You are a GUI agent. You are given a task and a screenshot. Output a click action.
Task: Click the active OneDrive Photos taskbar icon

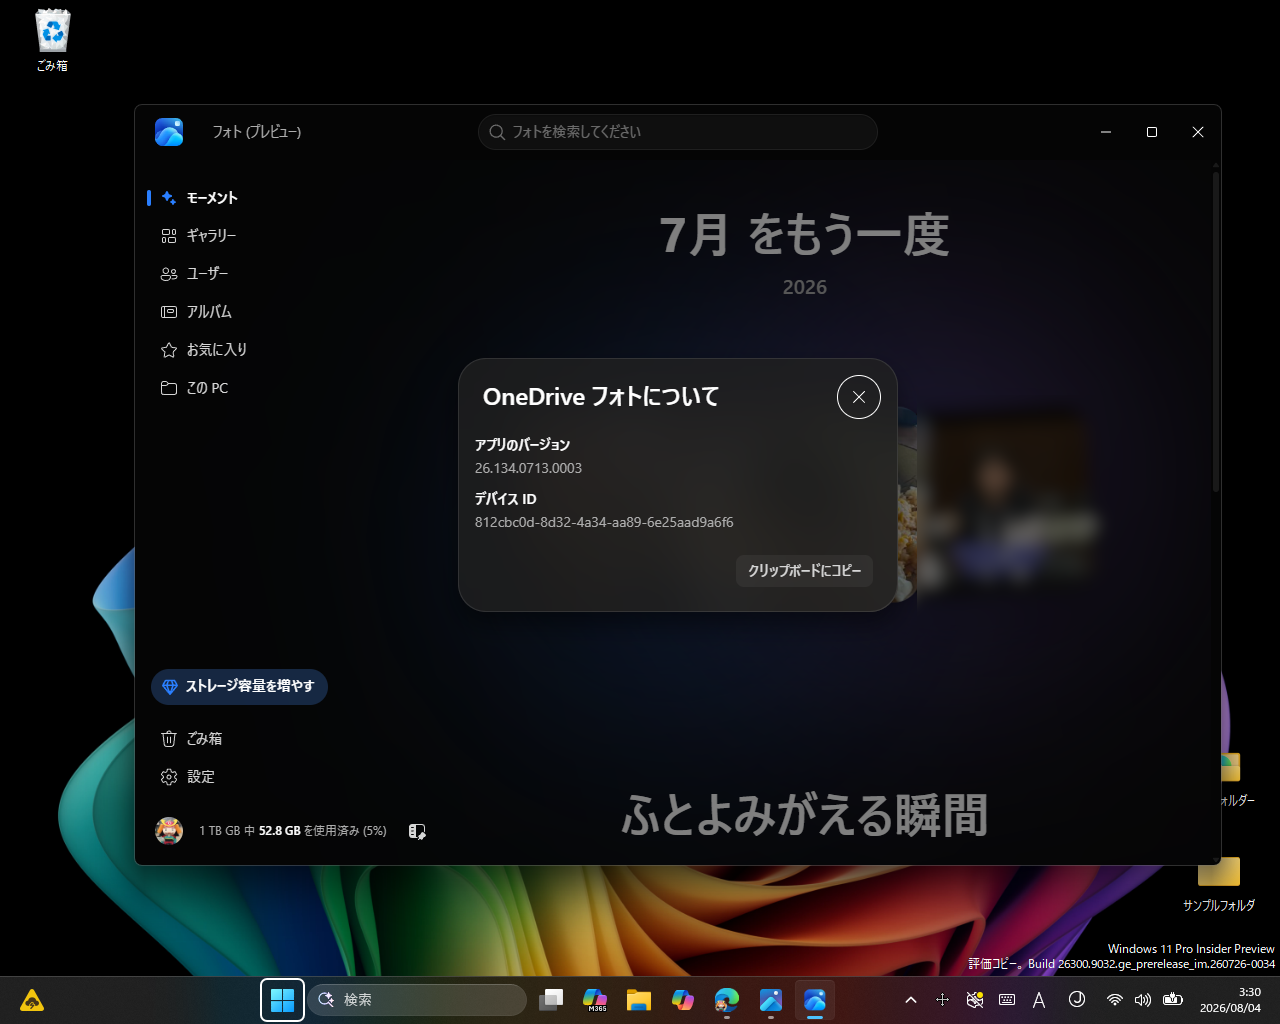(x=815, y=1000)
